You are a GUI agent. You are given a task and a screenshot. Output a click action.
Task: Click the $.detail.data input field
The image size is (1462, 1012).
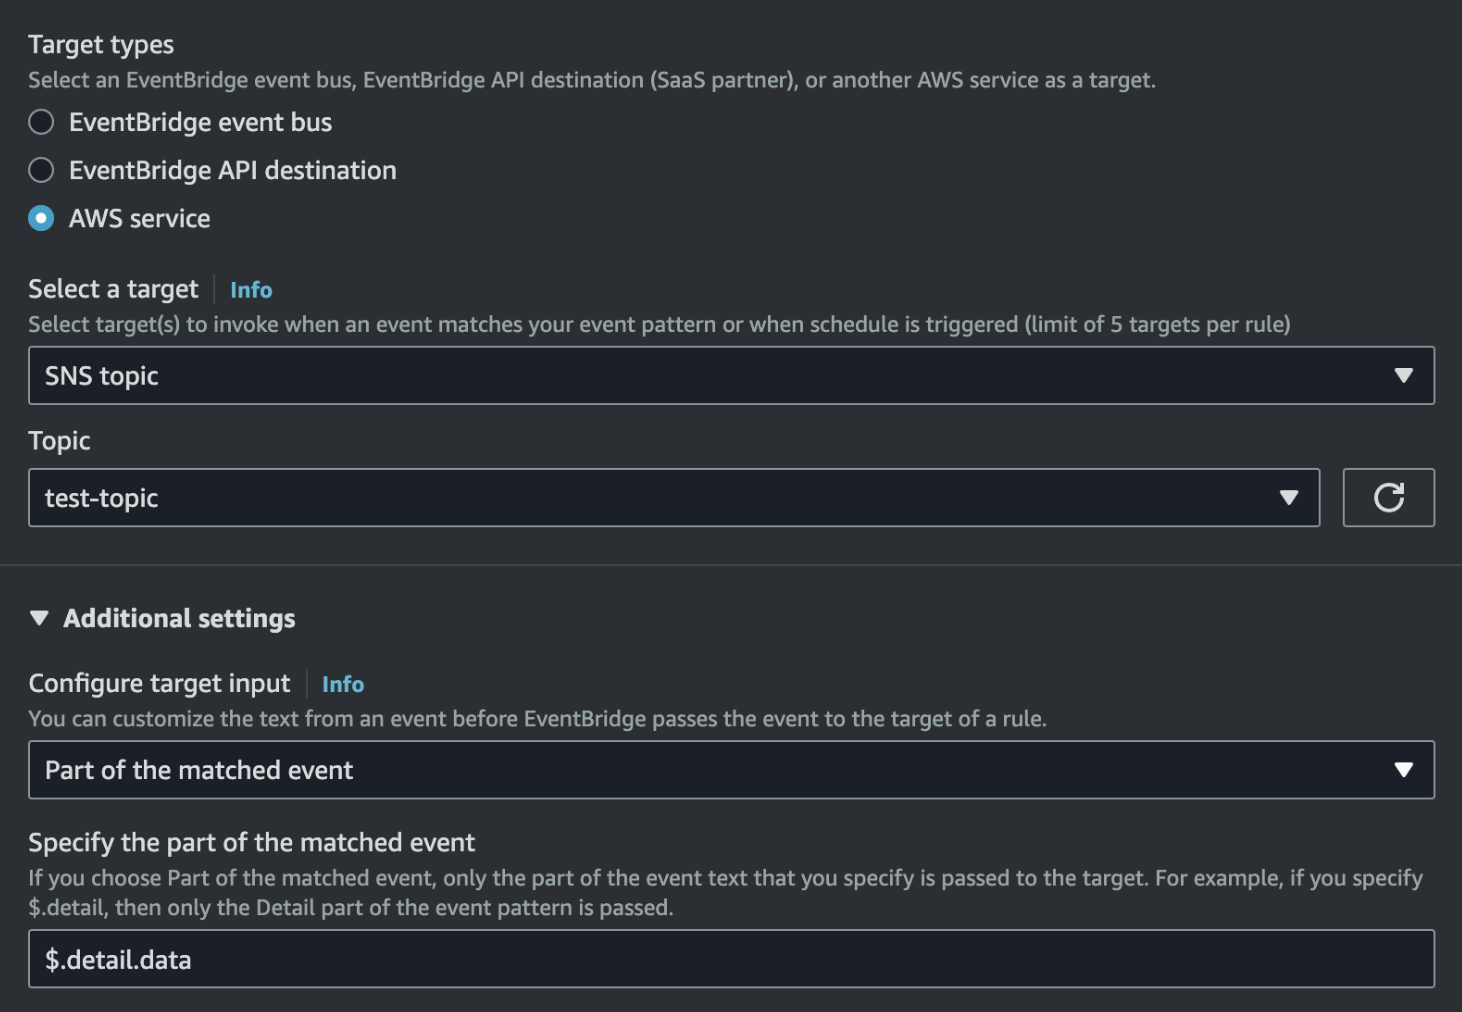730,959
